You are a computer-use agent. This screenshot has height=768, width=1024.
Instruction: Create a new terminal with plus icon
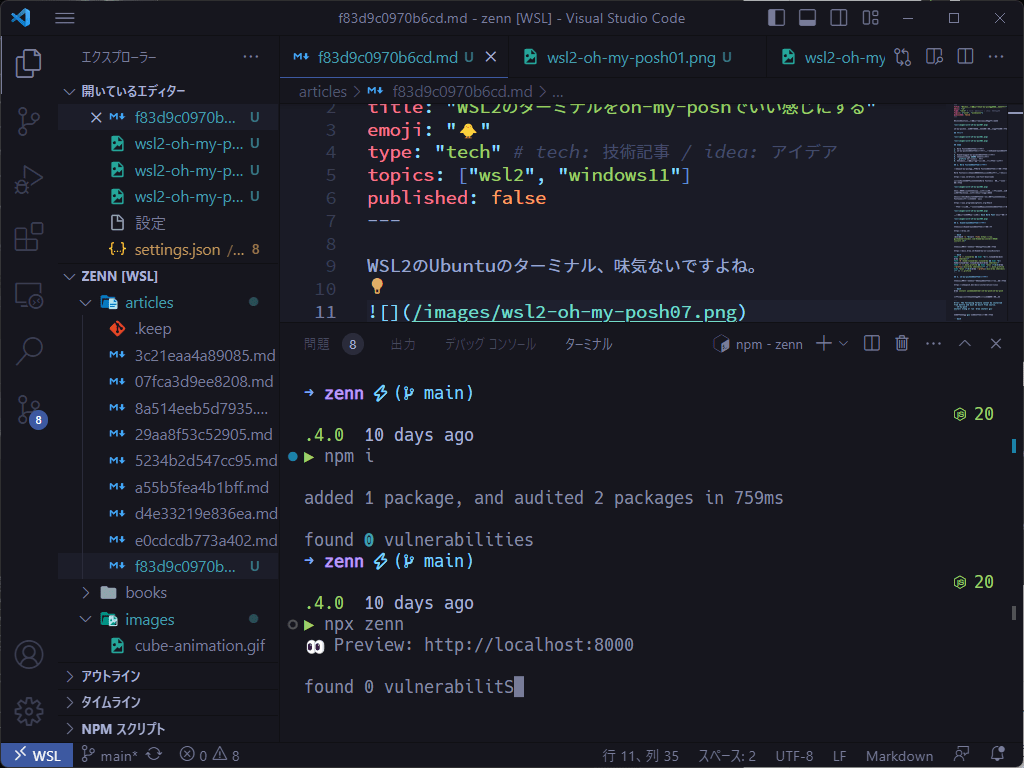[824, 344]
